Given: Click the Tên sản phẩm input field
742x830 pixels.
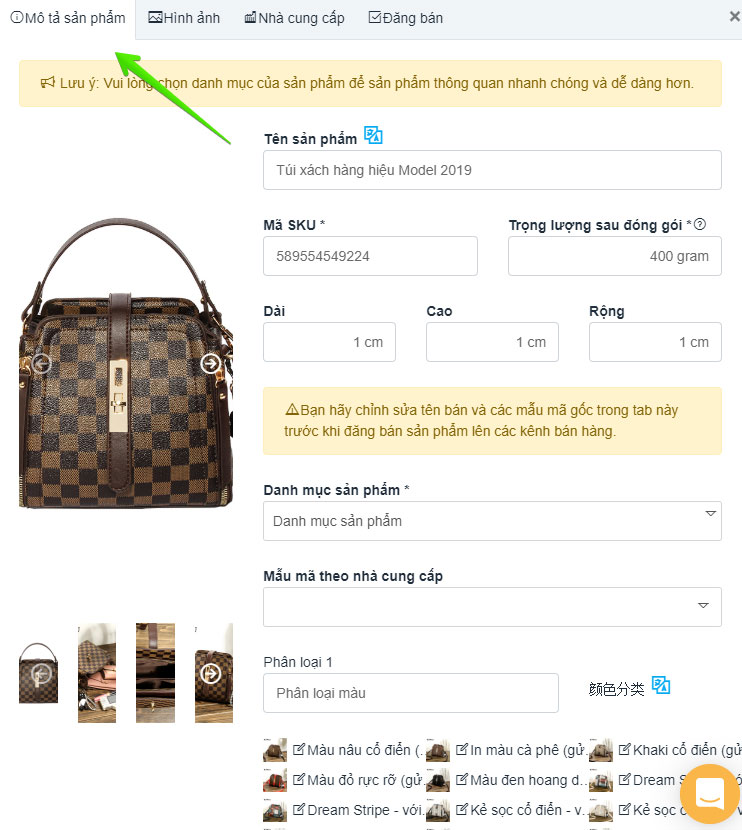Looking at the screenshot, I should click(492, 170).
